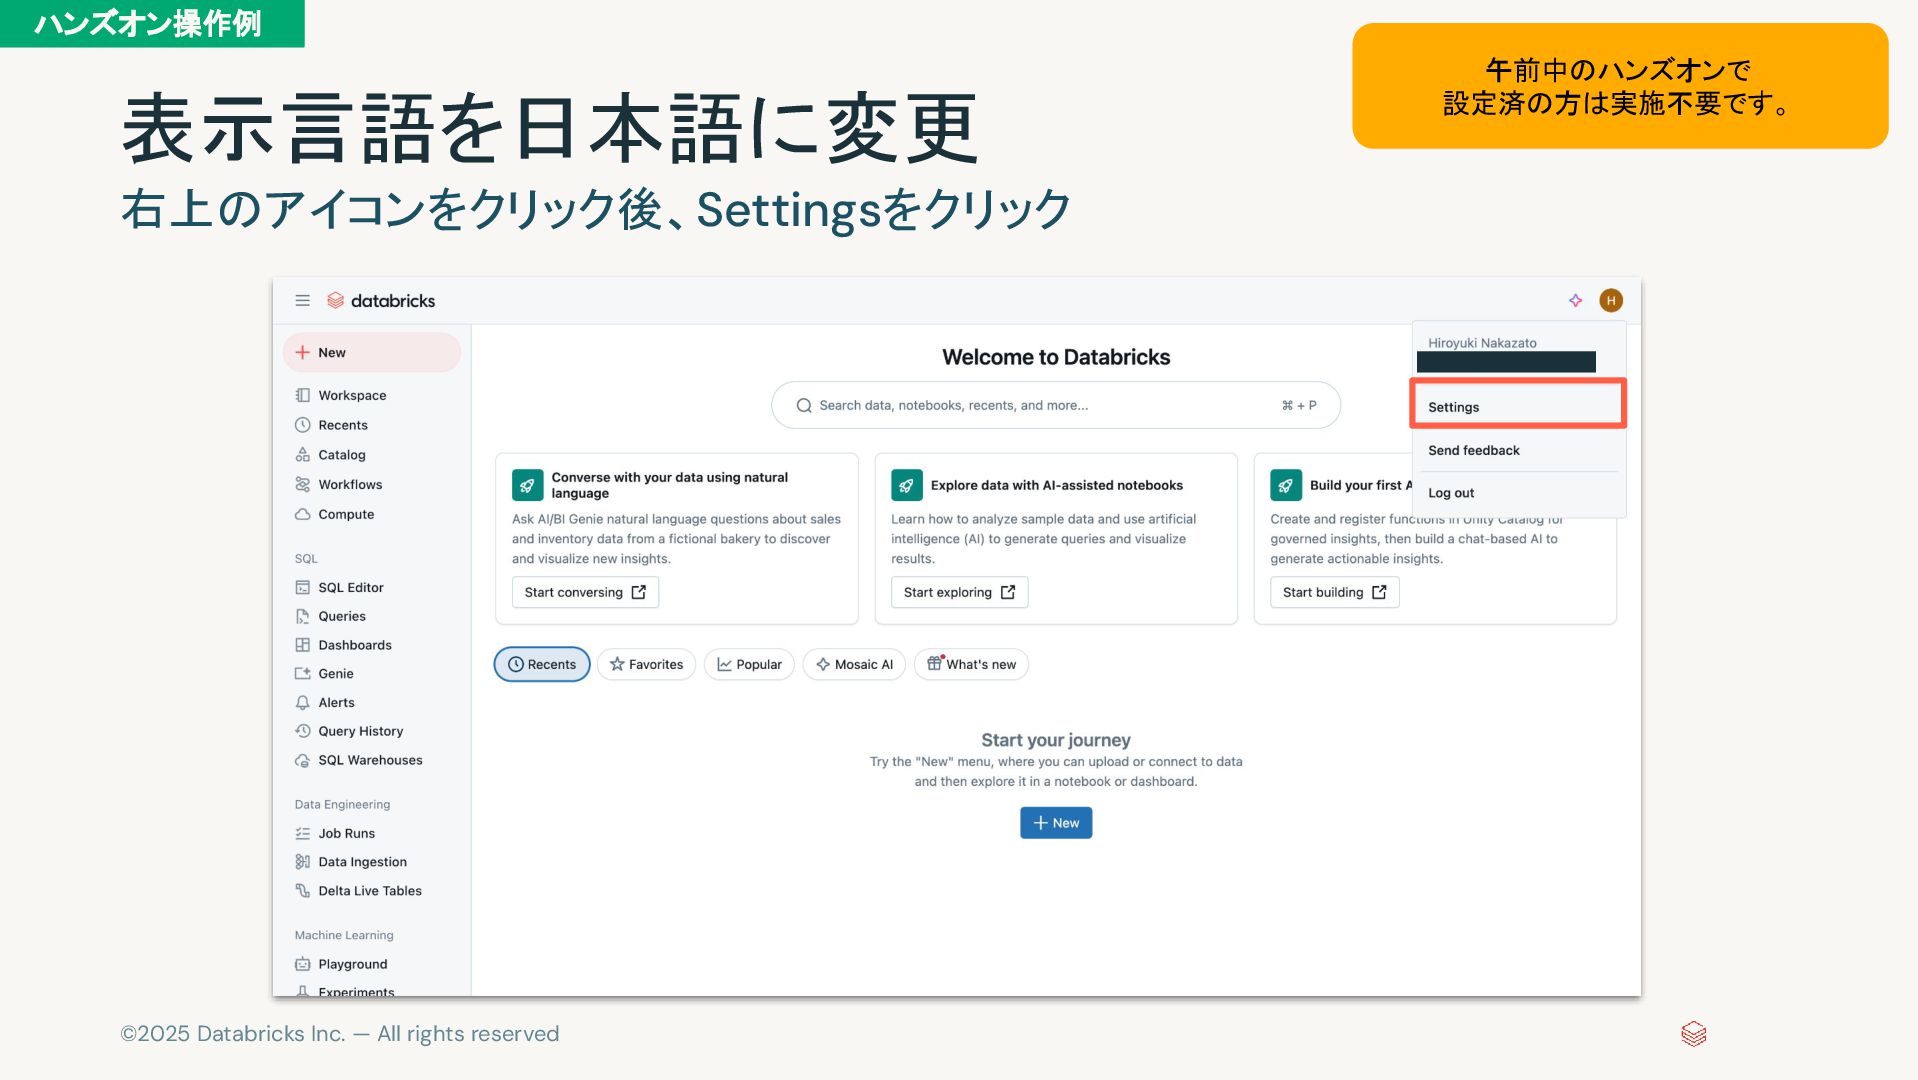Click the Queries icon
Viewport: 1918px width, 1080px height.
(x=302, y=617)
